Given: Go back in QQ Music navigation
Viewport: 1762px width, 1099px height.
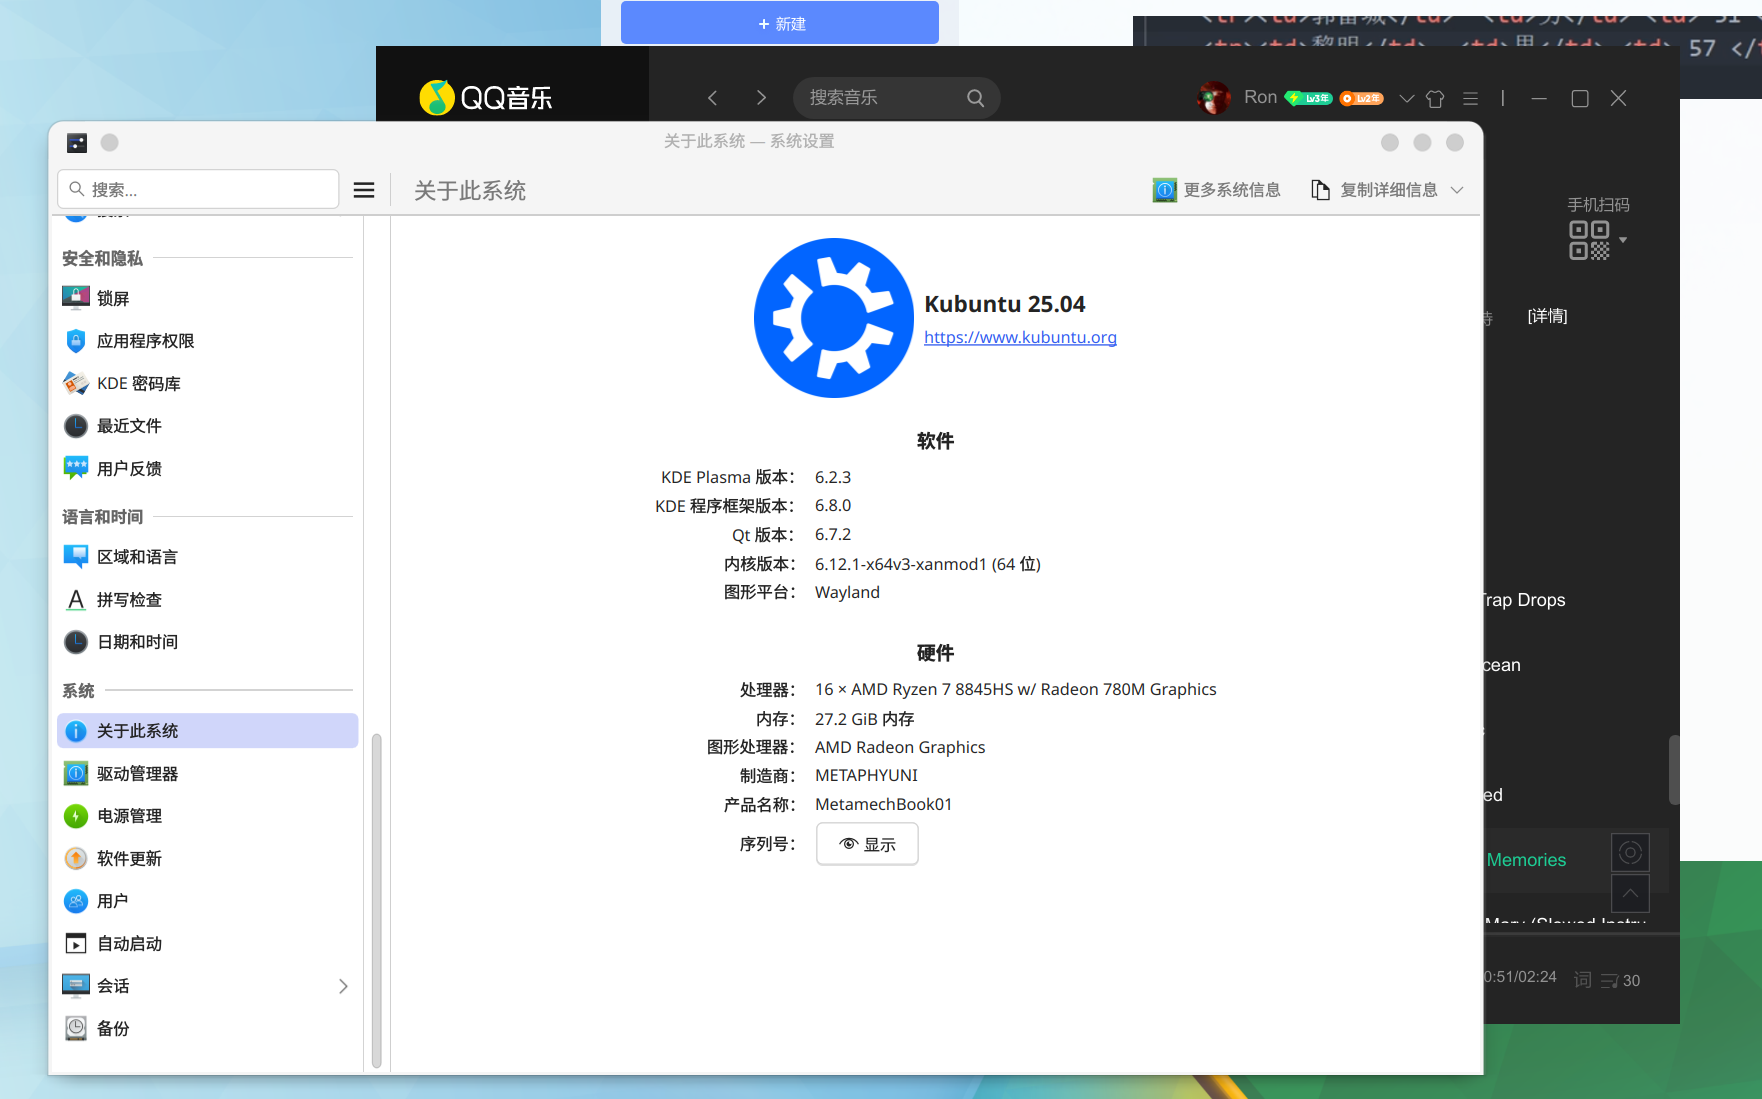Looking at the screenshot, I should click(712, 98).
